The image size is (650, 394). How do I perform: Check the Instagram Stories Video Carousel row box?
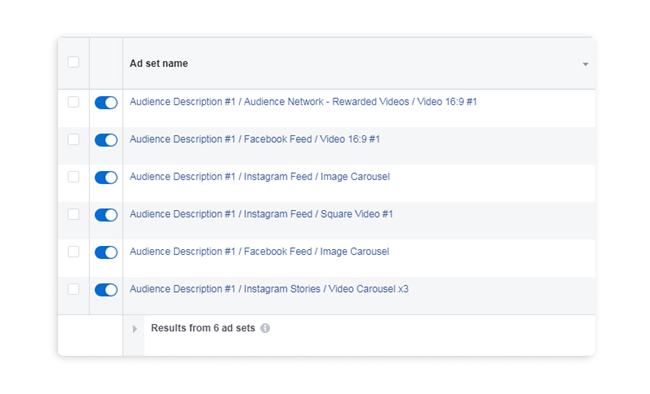pyautogui.click(x=73, y=289)
